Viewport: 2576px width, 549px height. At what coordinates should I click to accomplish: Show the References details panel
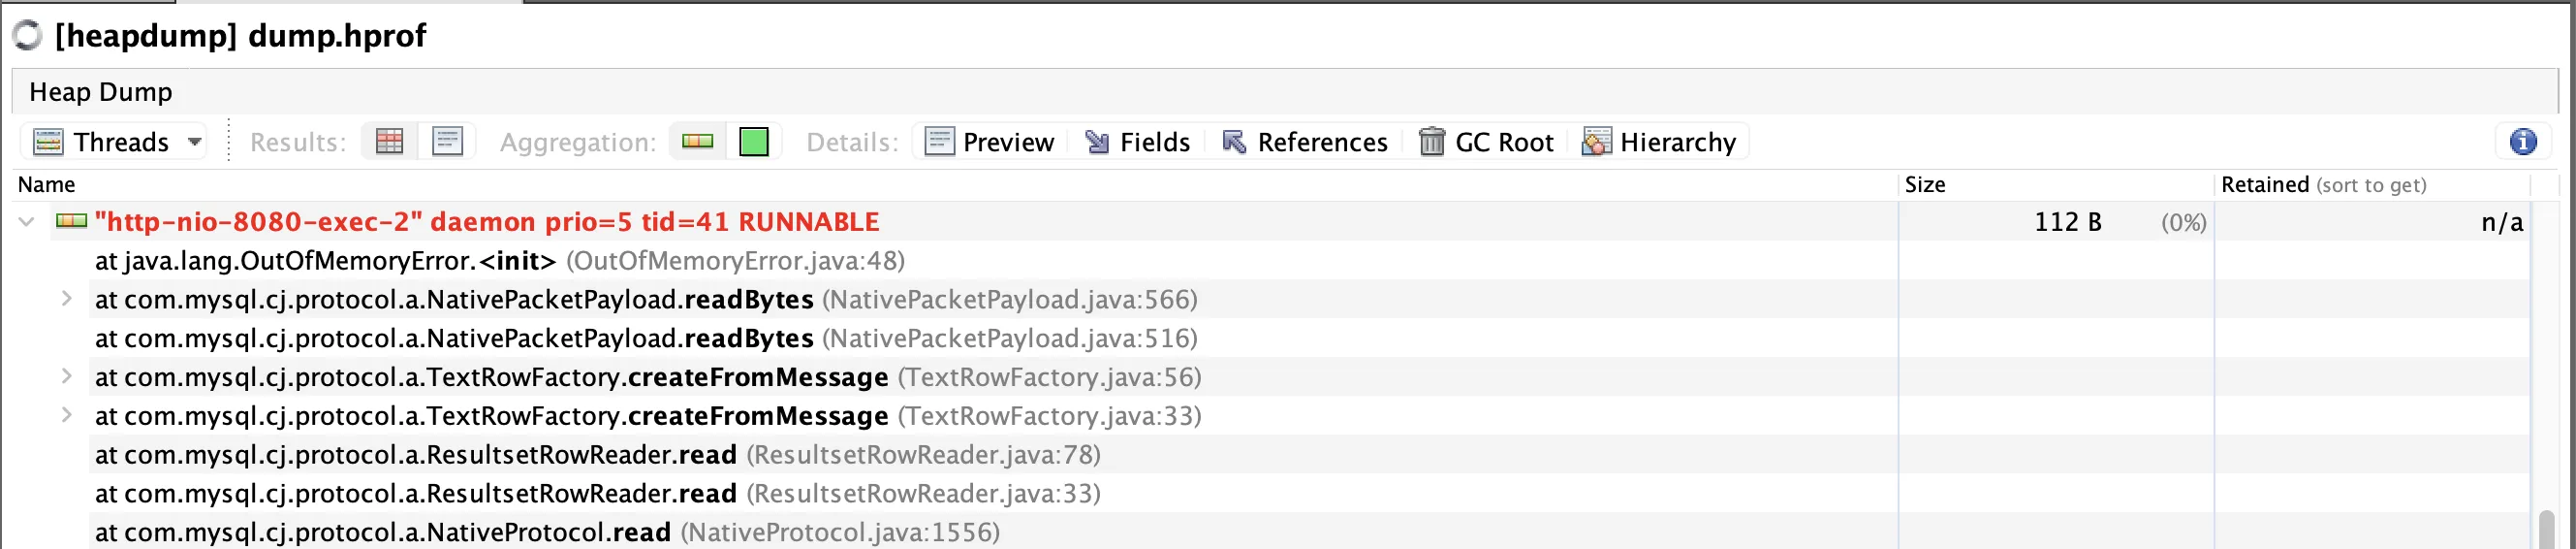(1304, 142)
